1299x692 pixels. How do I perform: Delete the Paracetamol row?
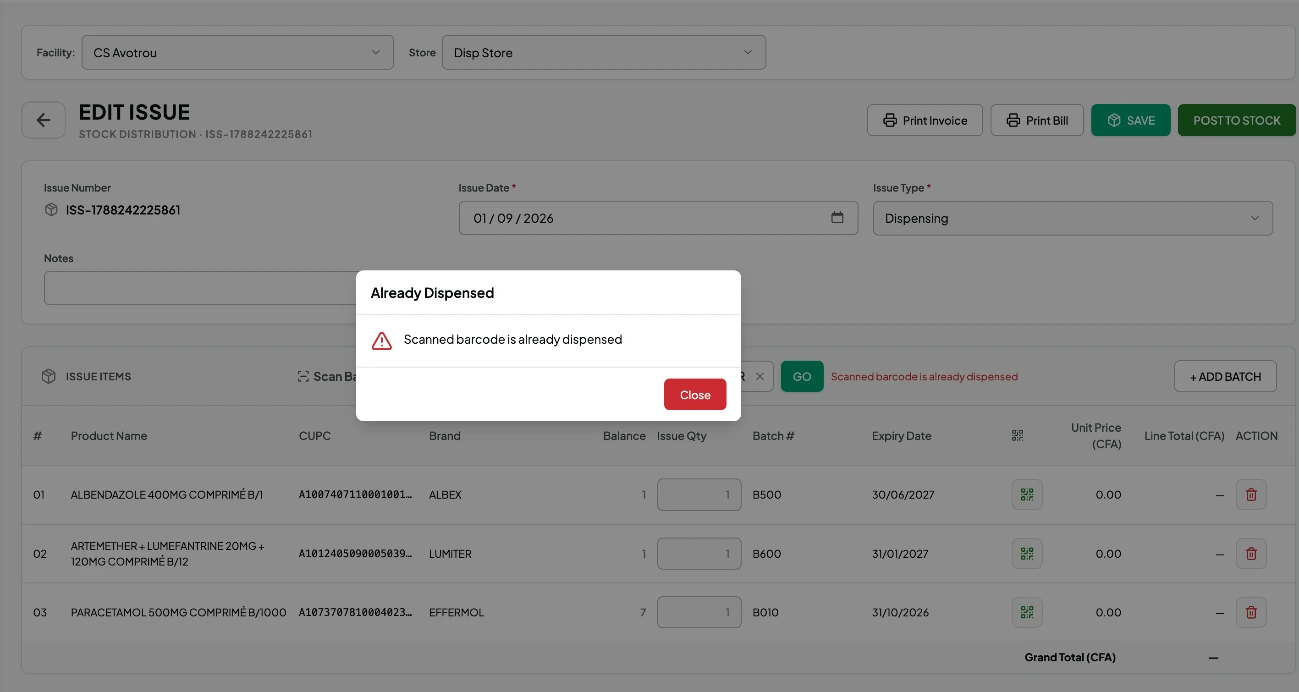(x=1251, y=612)
